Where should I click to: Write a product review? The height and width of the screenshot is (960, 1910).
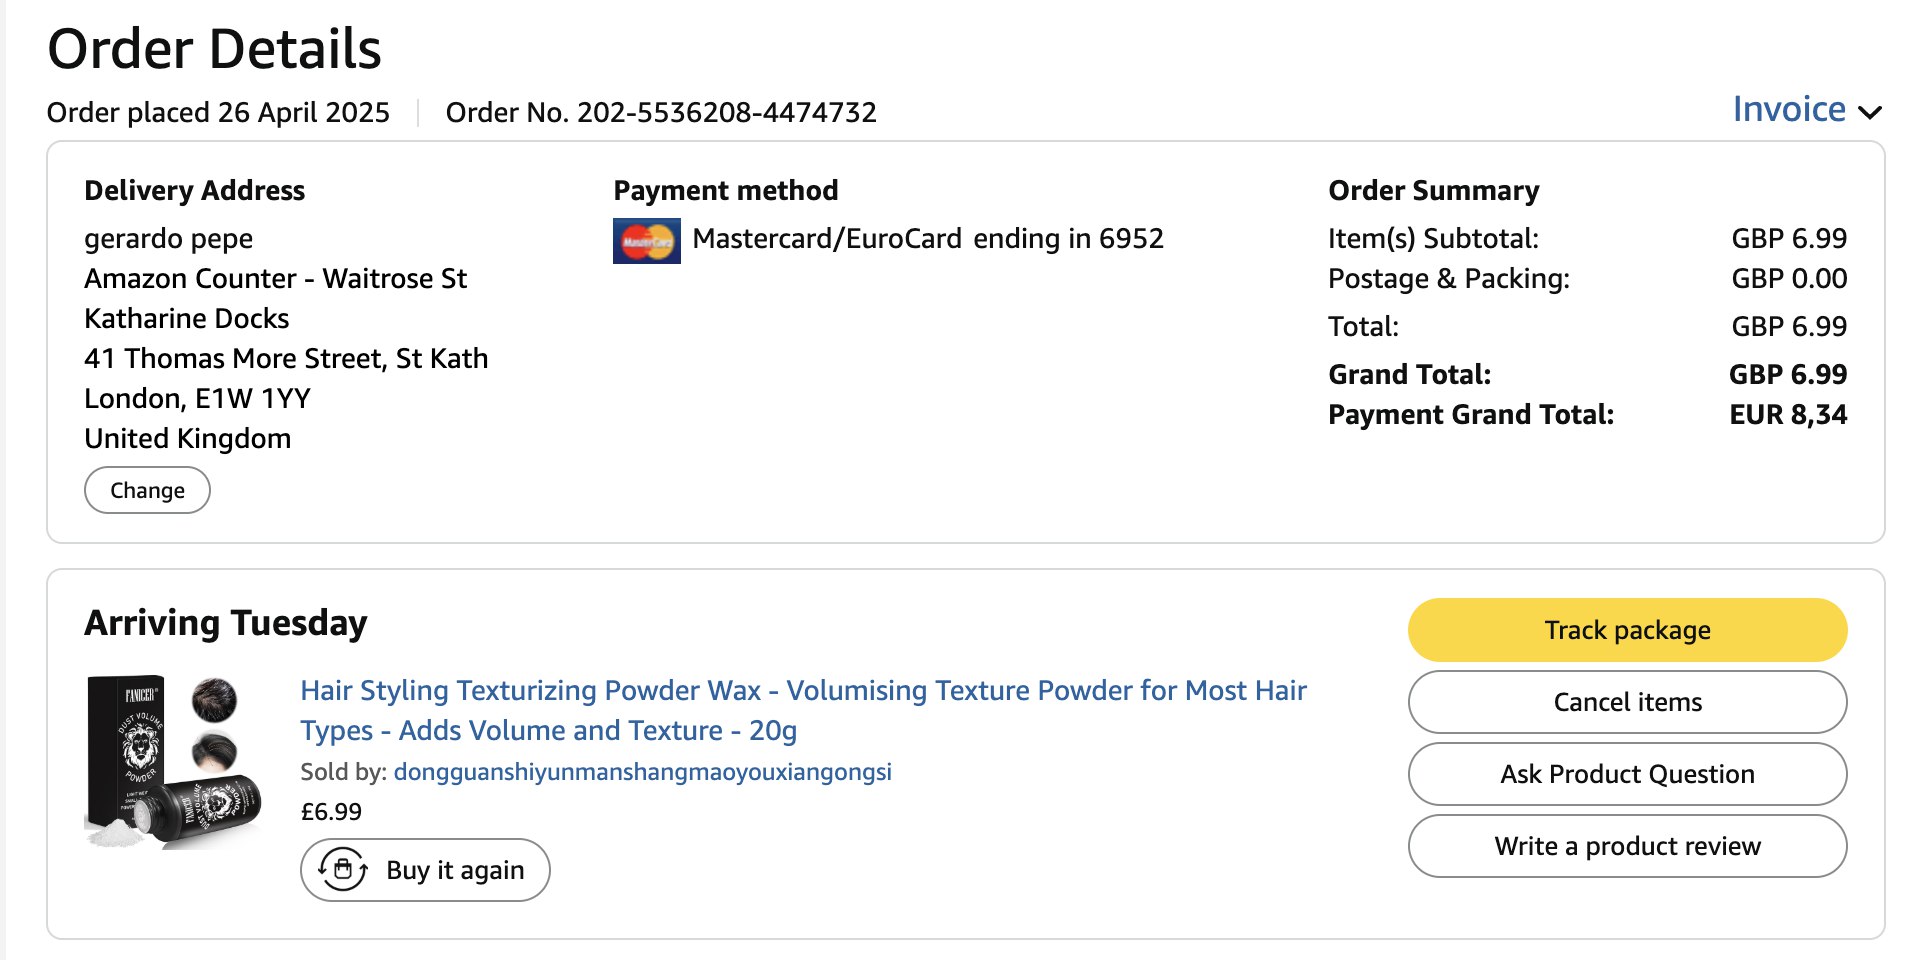(x=1626, y=846)
